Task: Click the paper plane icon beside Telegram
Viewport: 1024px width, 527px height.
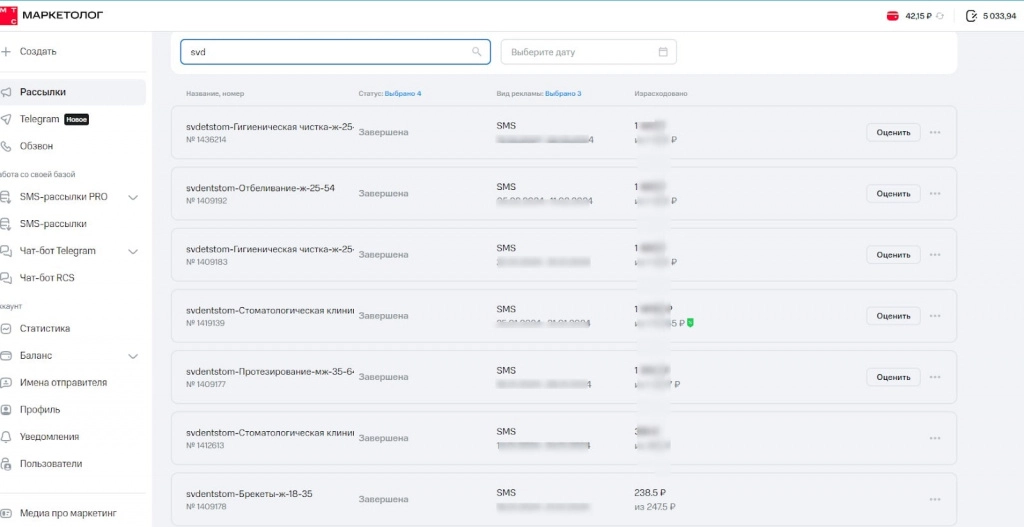Action: coord(7,120)
